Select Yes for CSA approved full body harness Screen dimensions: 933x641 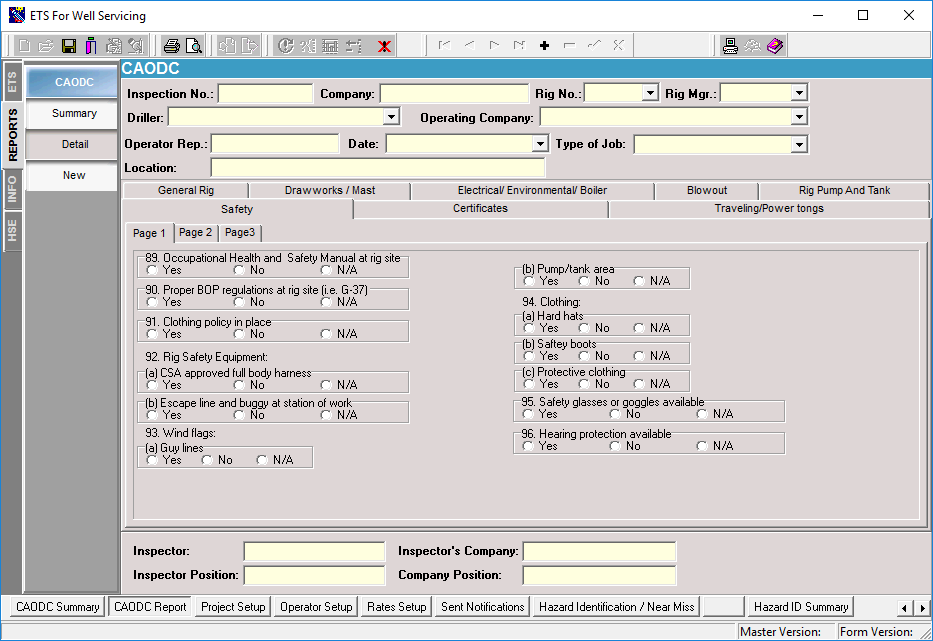(x=152, y=385)
